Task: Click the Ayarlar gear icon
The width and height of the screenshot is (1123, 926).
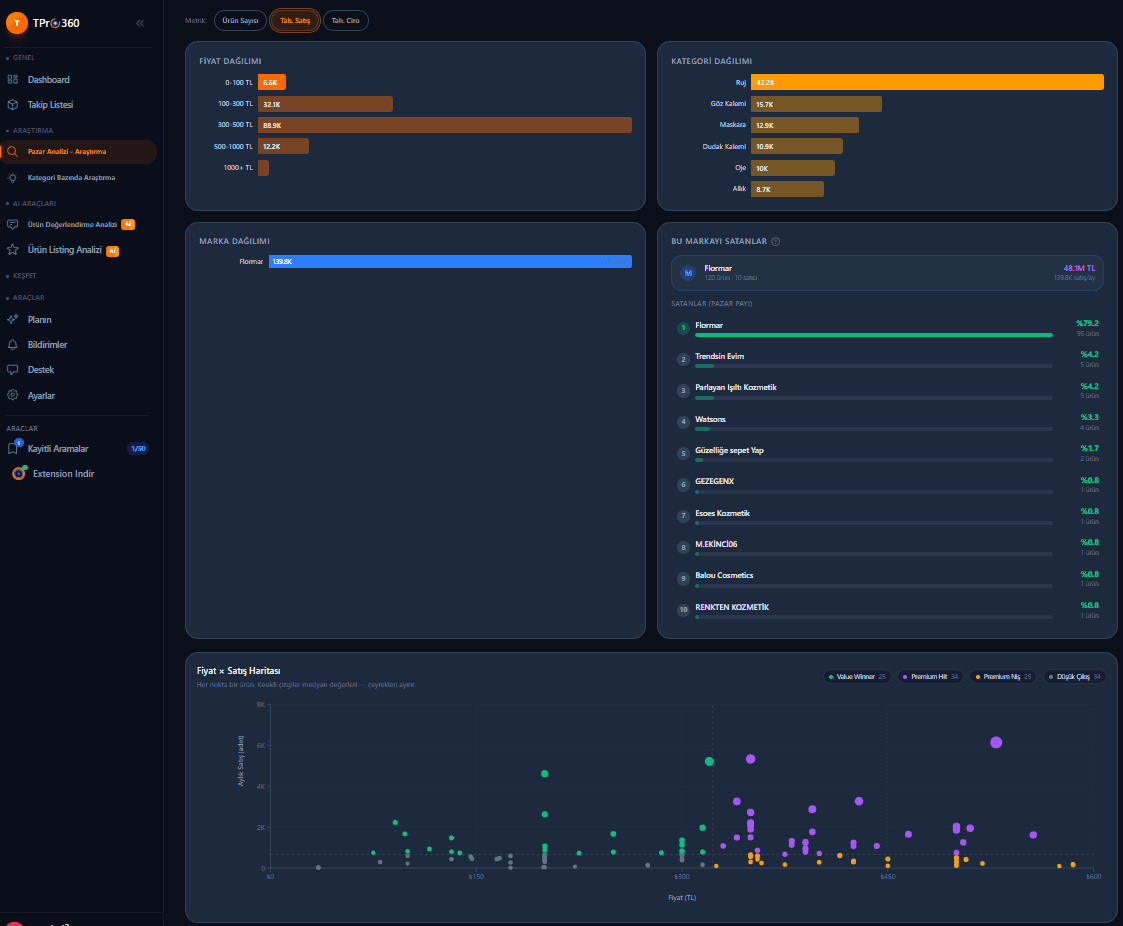Action: 13,395
